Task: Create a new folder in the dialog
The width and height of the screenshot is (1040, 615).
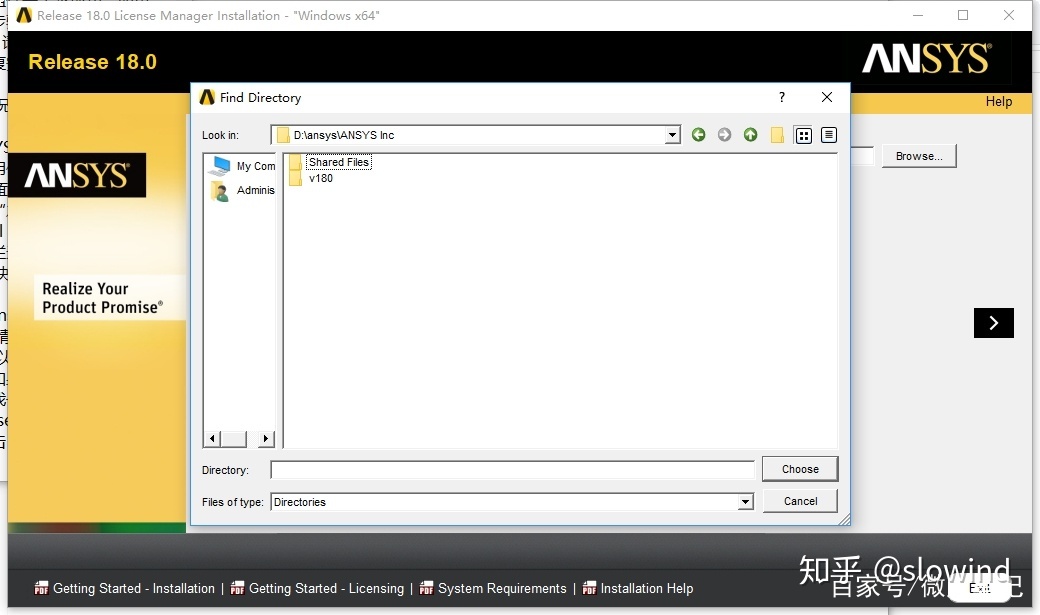Action: [777, 135]
